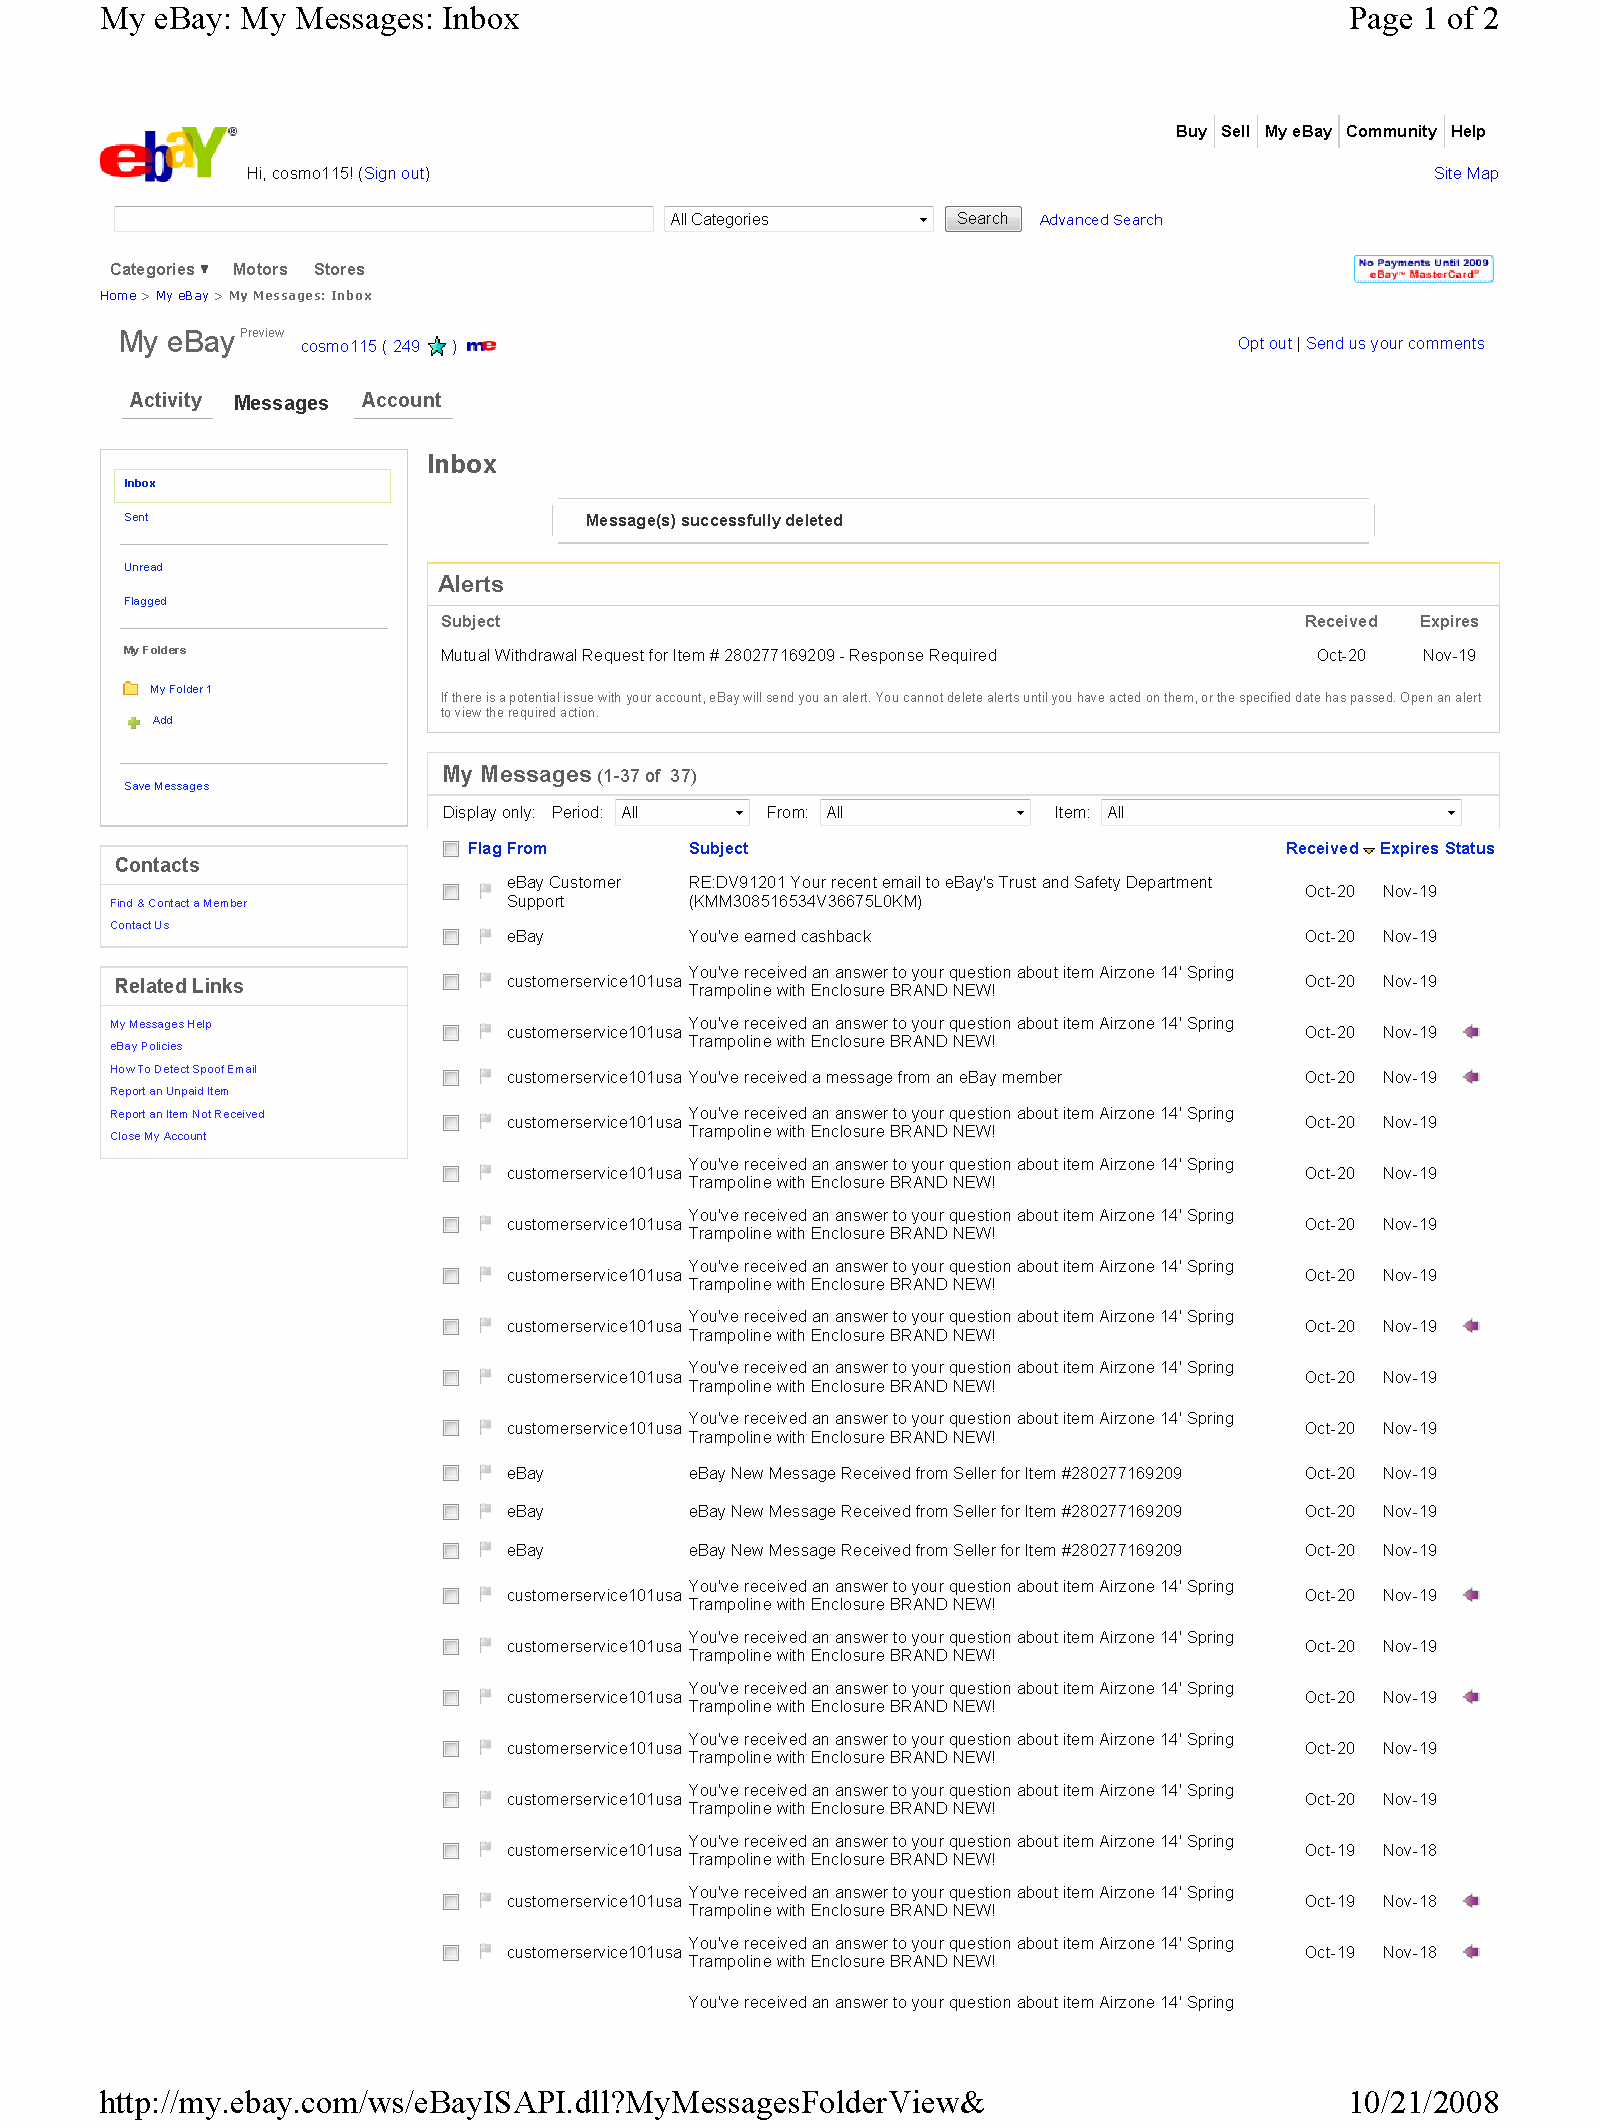Expand the Categories menu

[159, 269]
